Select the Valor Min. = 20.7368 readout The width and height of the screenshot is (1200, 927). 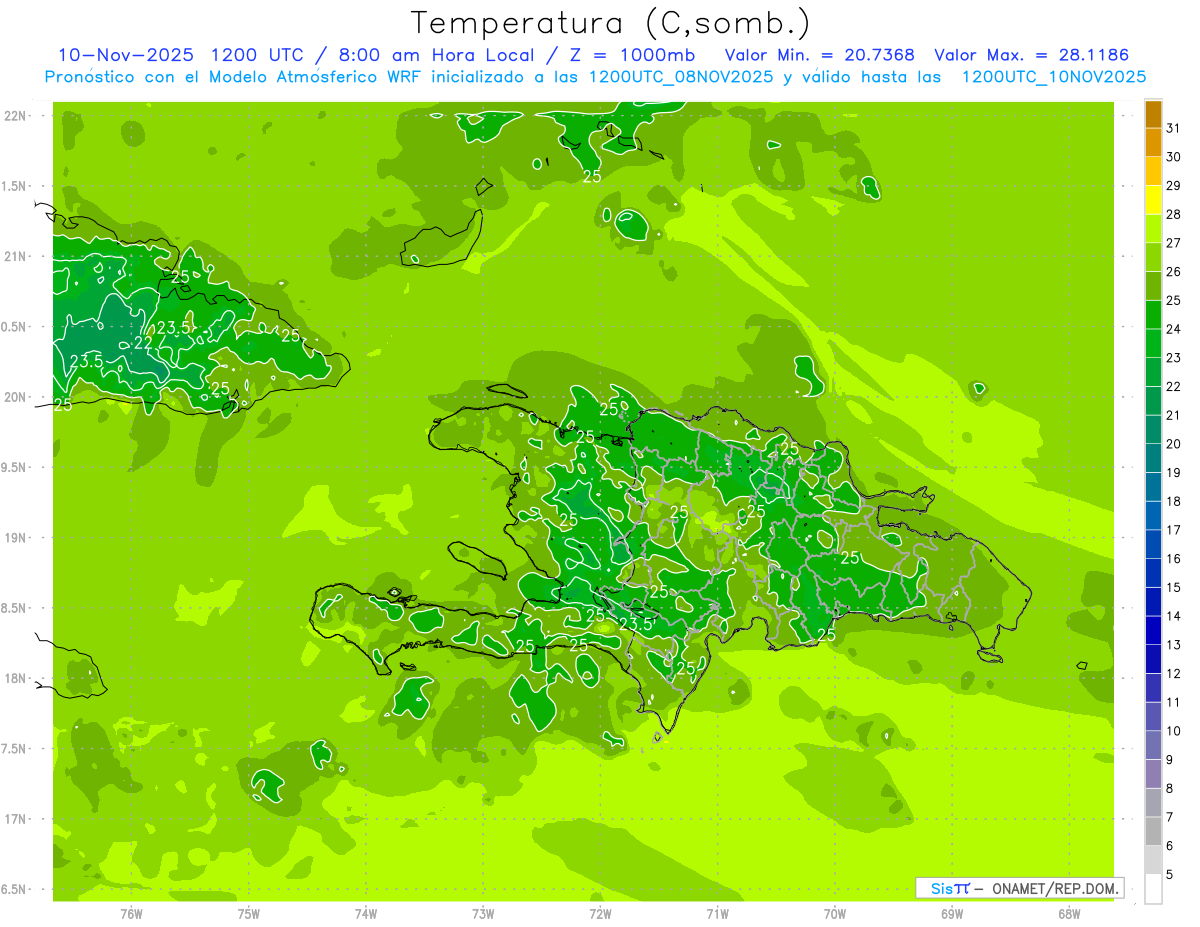(x=819, y=55)
